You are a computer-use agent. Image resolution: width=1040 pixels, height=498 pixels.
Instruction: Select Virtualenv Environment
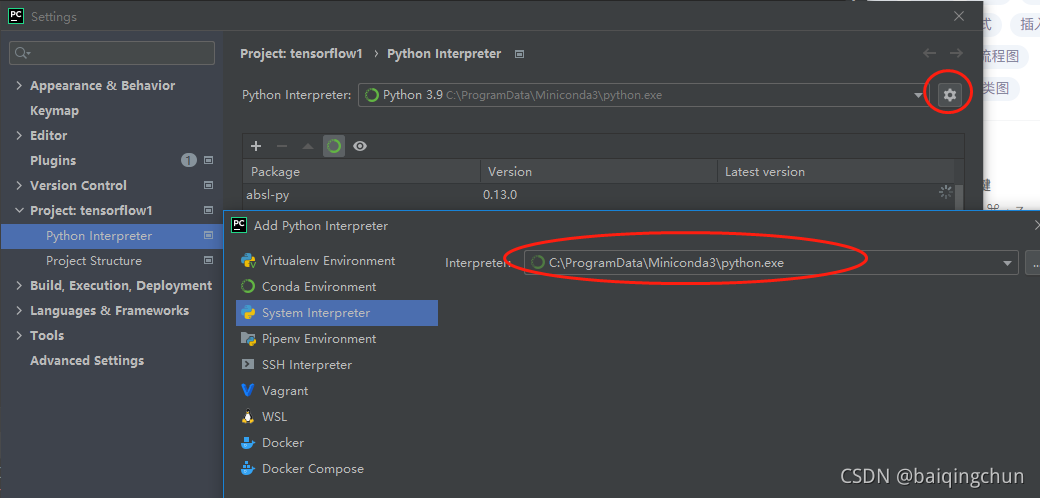coord(337,261)
